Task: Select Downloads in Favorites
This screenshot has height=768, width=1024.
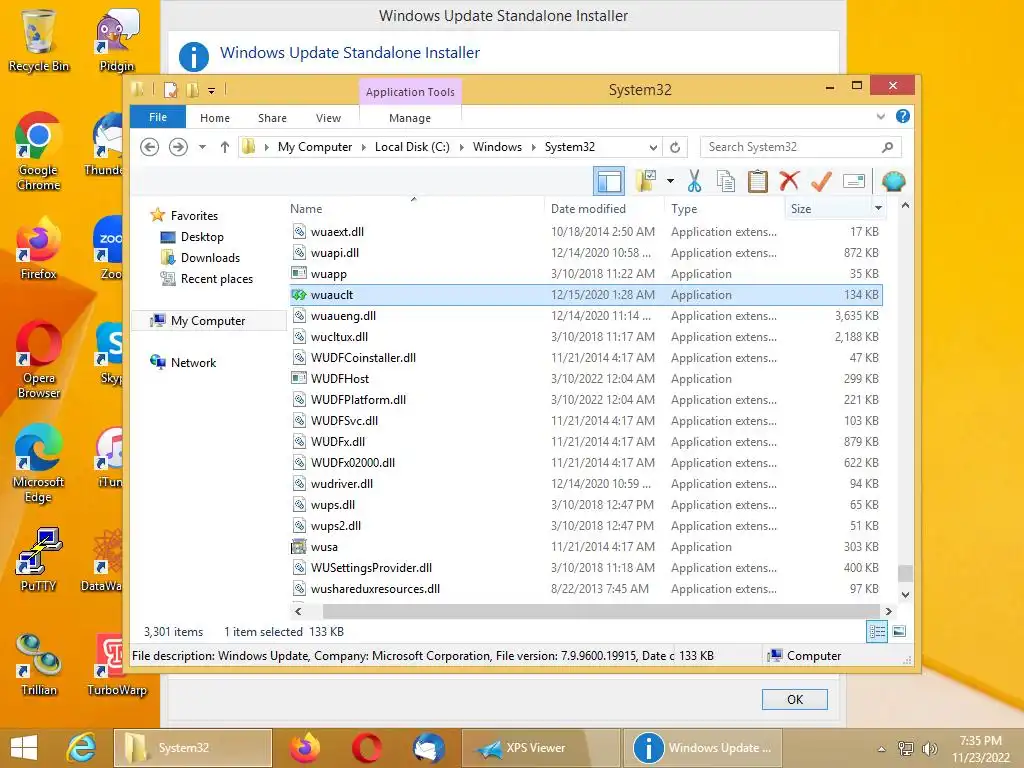Action: 210,258
